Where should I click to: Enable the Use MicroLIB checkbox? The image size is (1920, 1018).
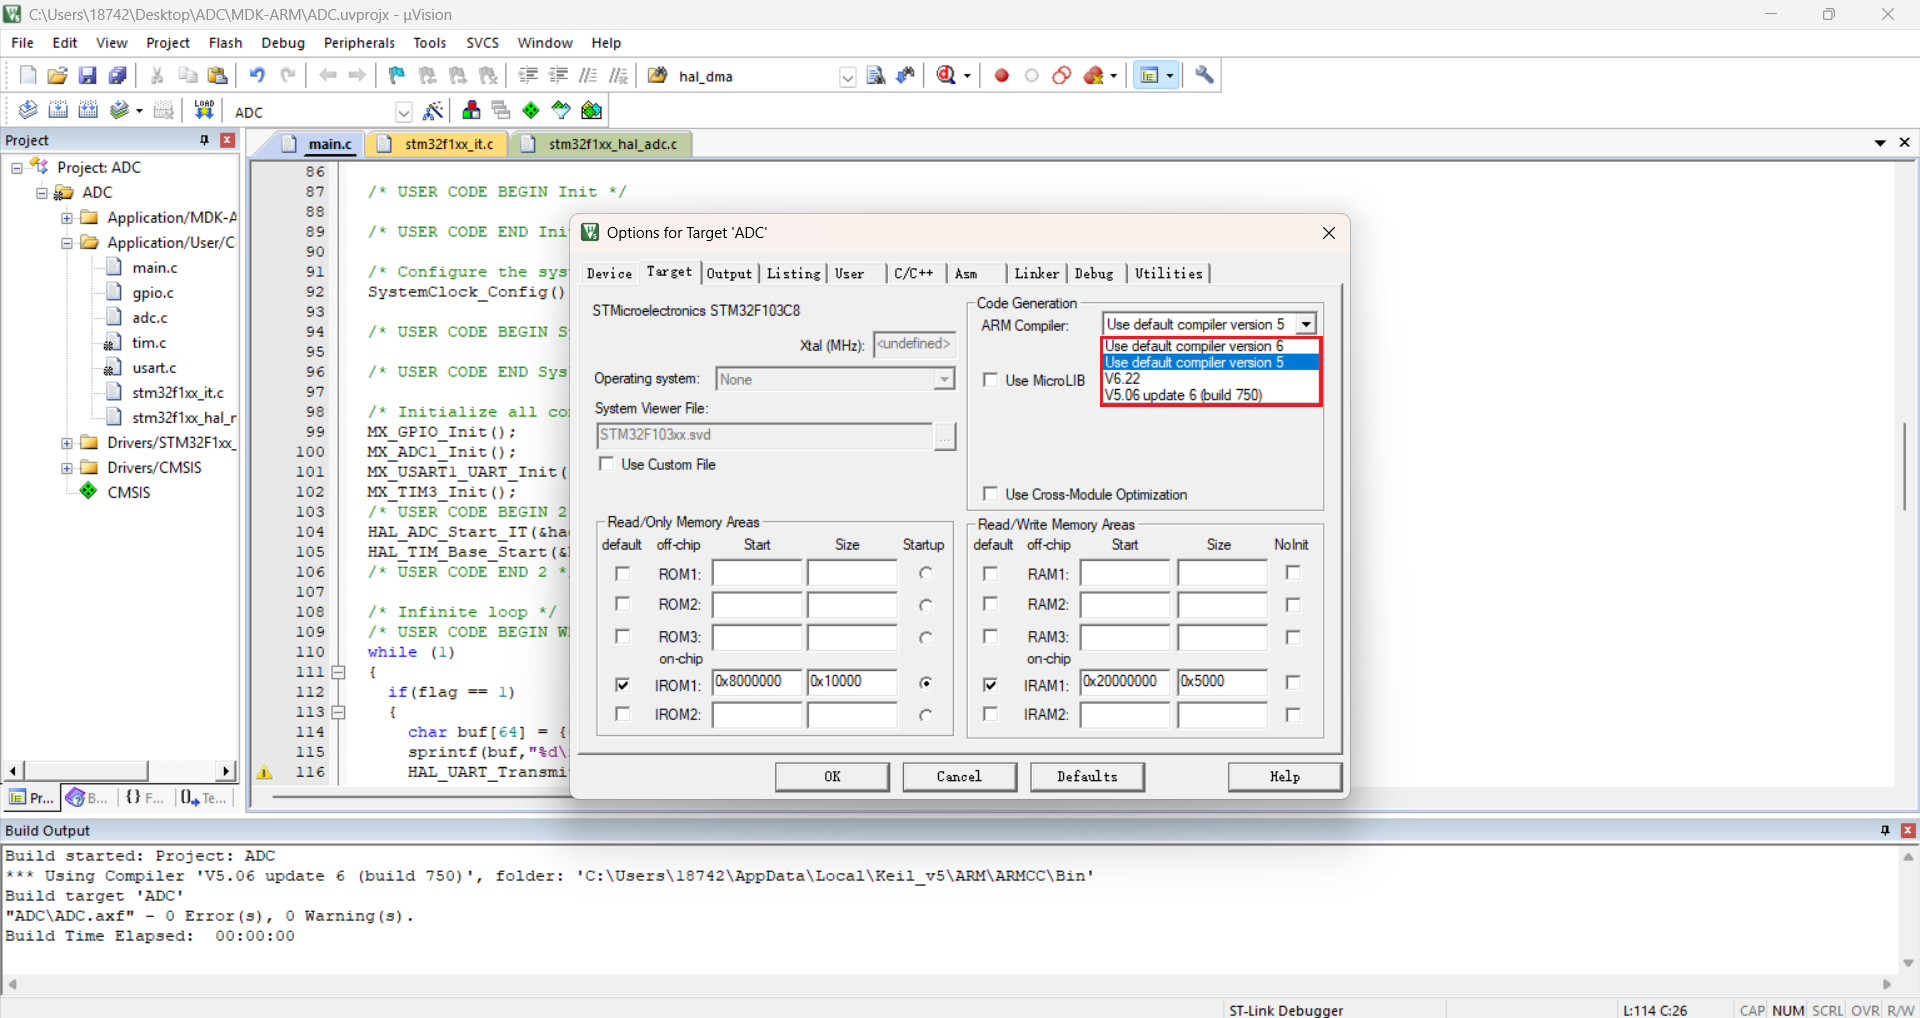point(990,380)
